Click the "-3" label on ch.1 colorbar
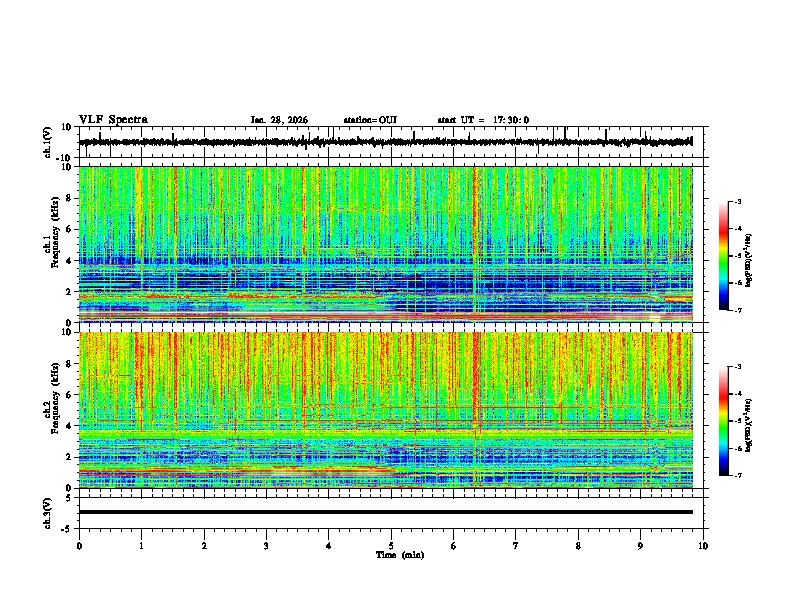This screenshot has height=612, width=792. tap(737, 202)
